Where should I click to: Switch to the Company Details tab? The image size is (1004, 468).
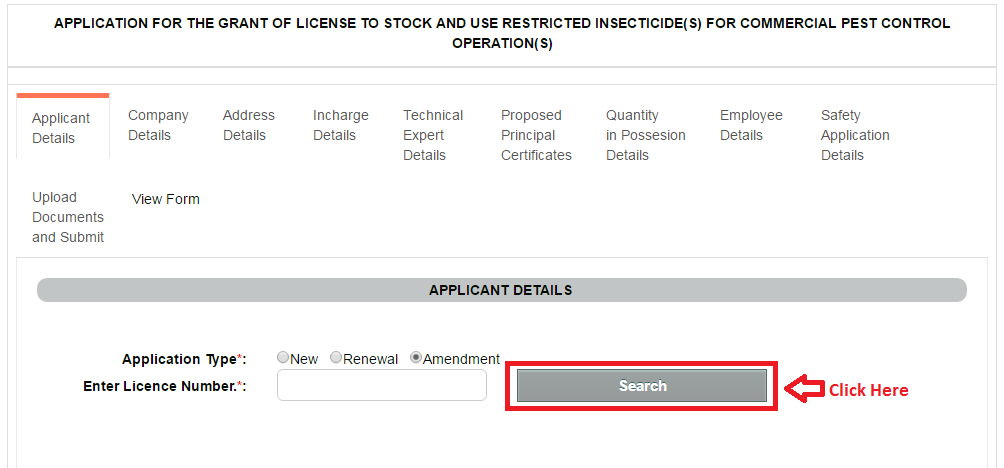pyautogui.click(x=158, y=125)
